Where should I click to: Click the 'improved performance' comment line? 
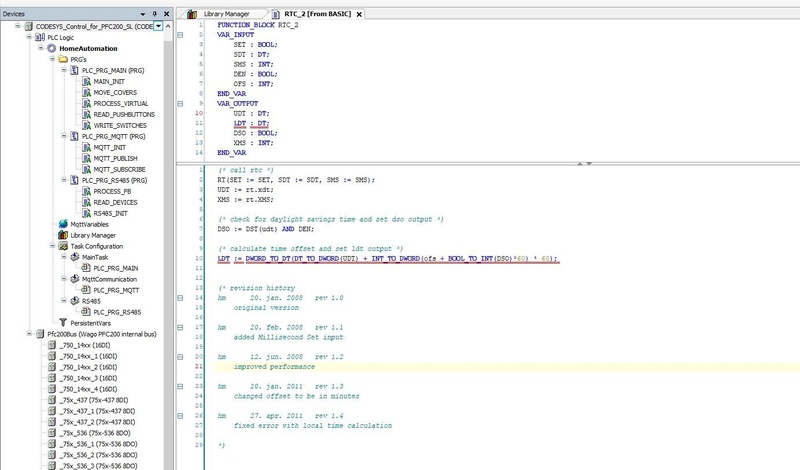[274, 367]
